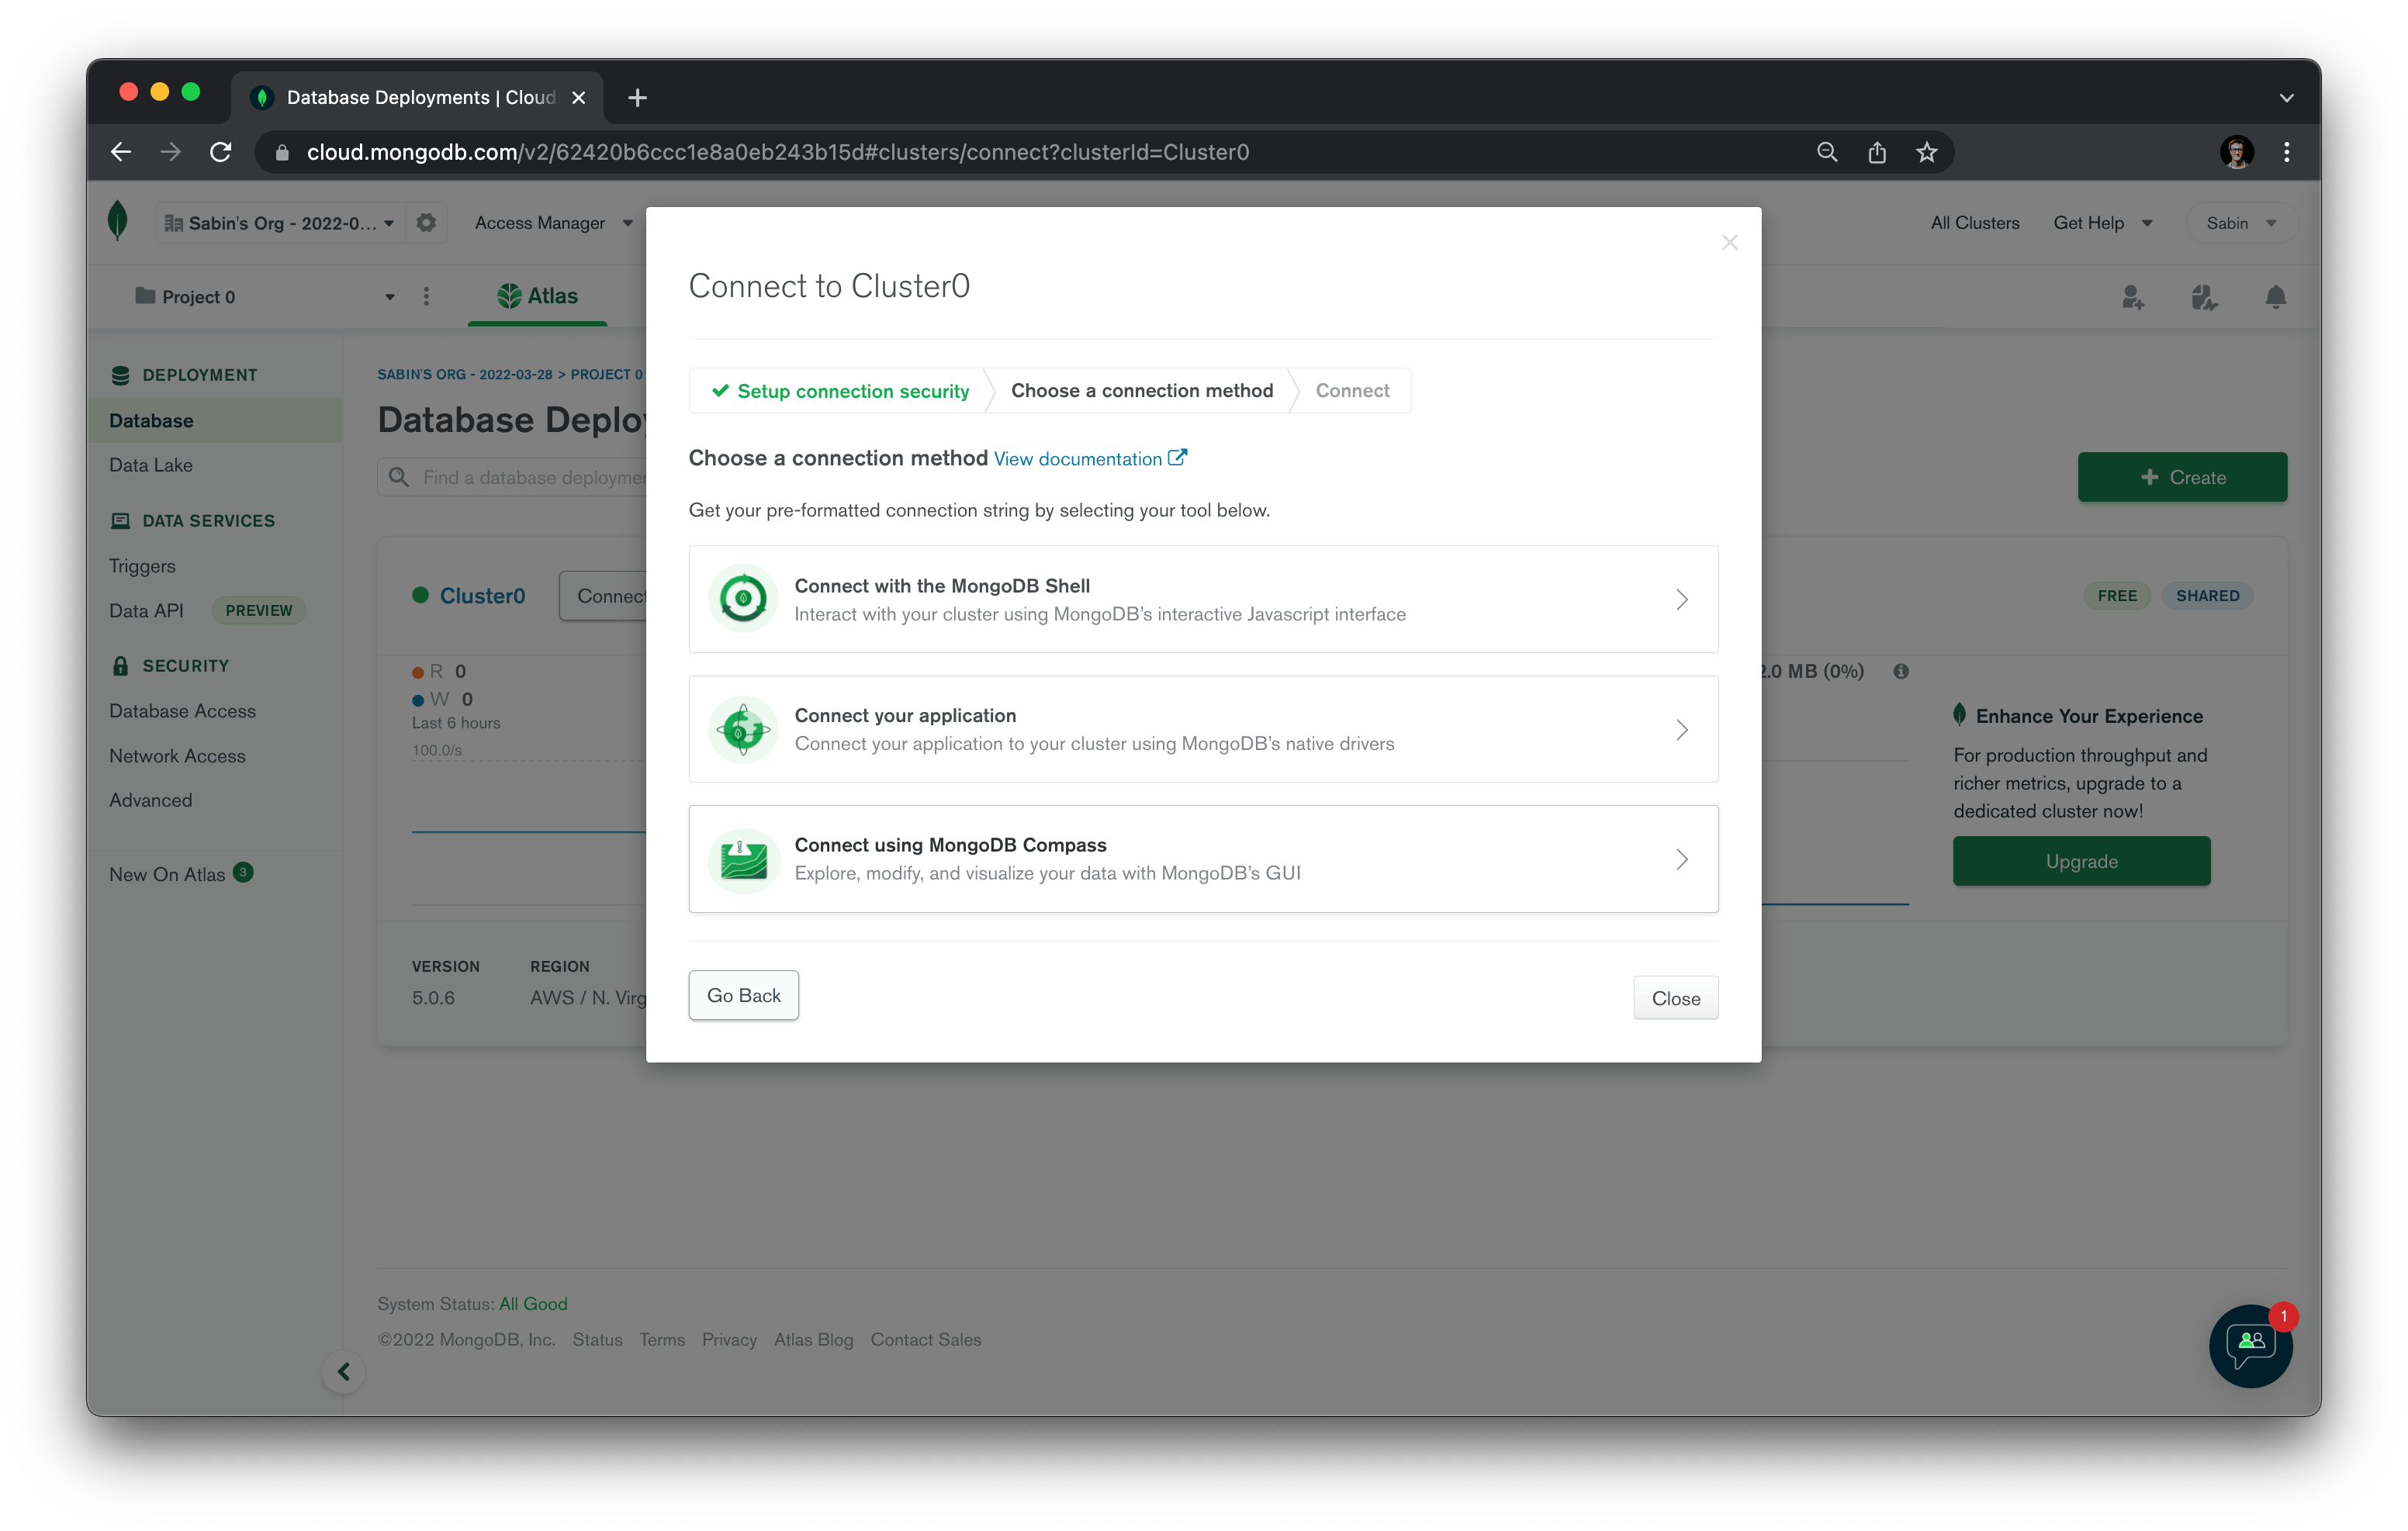
Task: Open the support chat bubble
Action: (2251, 1345)
